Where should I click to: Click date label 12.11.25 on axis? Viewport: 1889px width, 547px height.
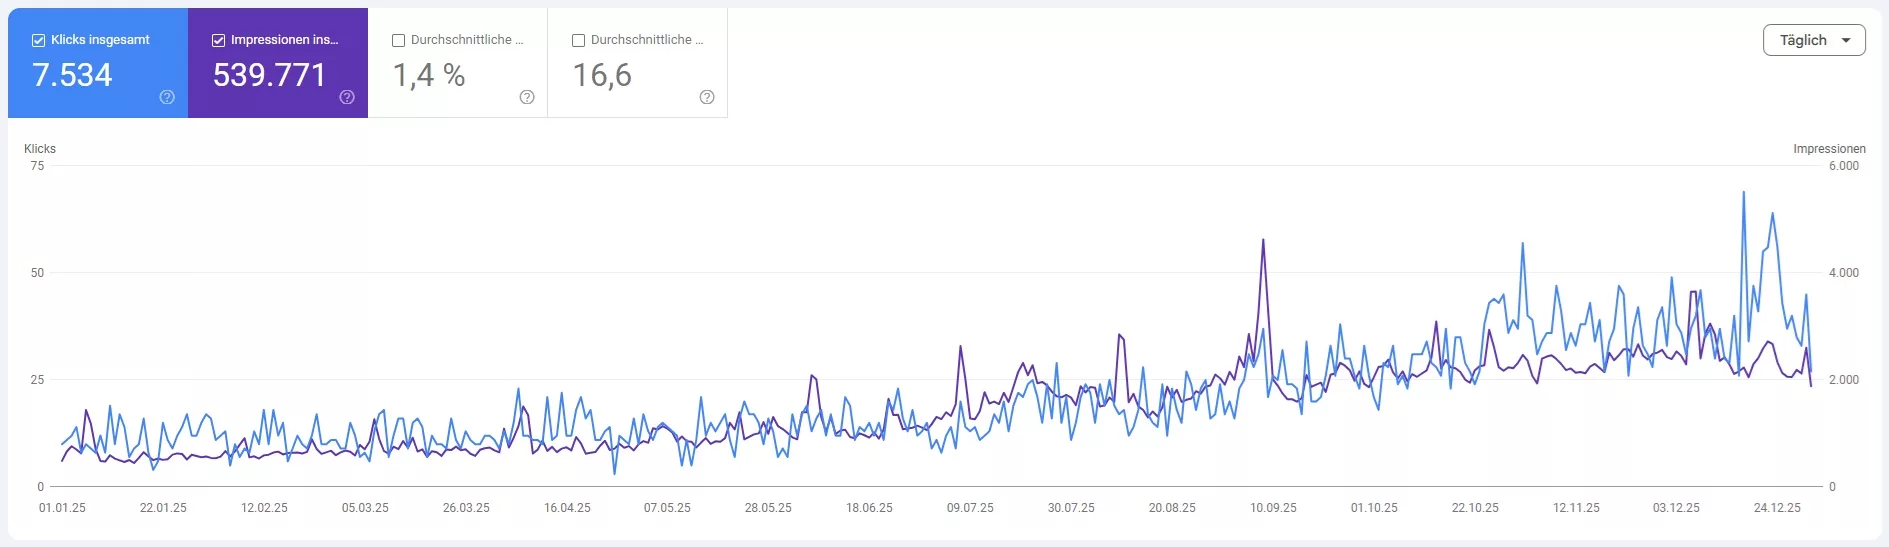click(1576, 508)
